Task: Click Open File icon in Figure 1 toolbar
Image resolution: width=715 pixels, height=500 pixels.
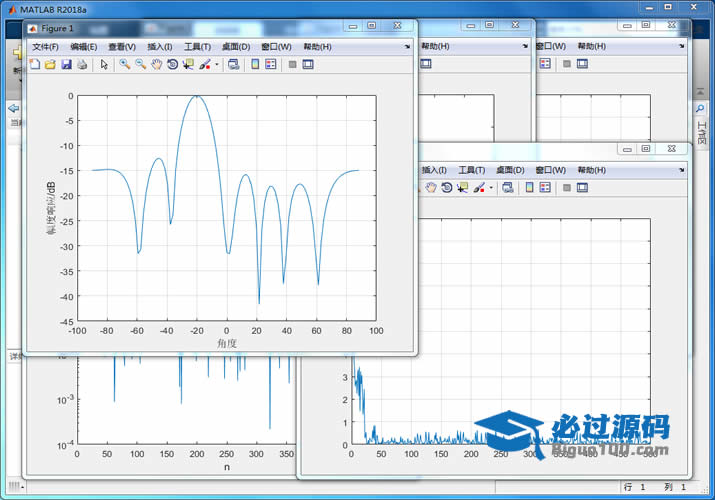Action: pos(50,65)
